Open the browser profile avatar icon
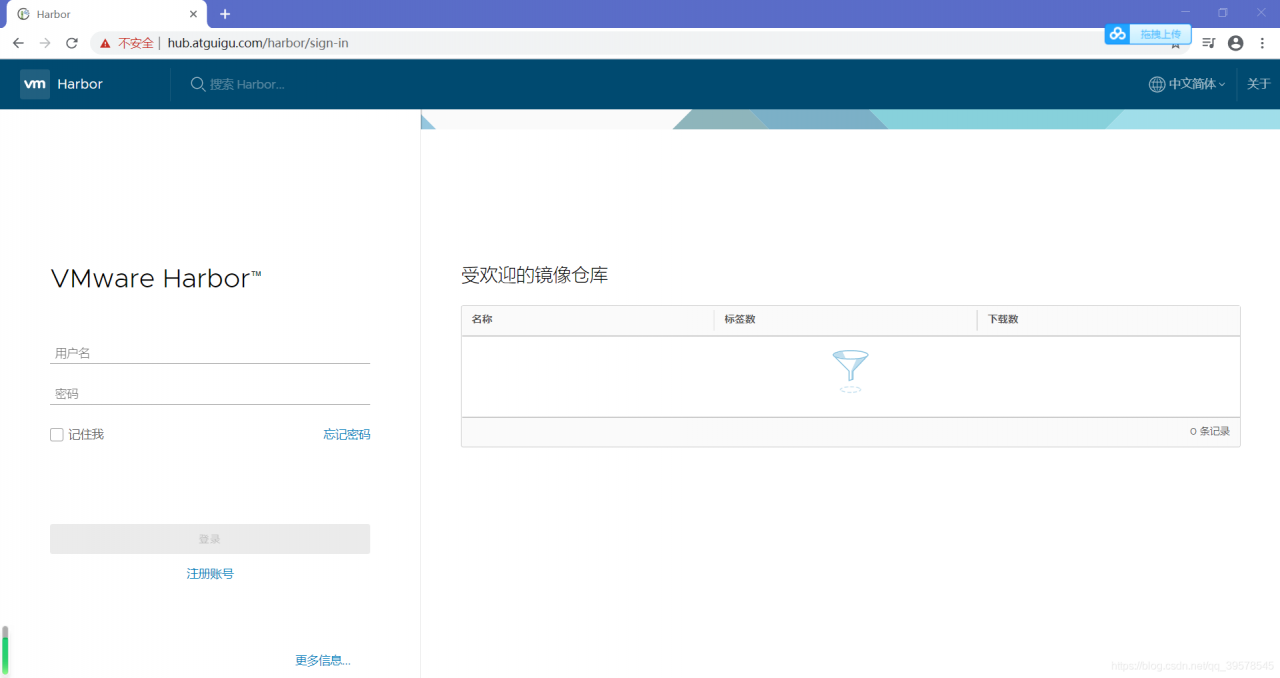Viewport: 1280px width, 678px height. (1236, 43)
